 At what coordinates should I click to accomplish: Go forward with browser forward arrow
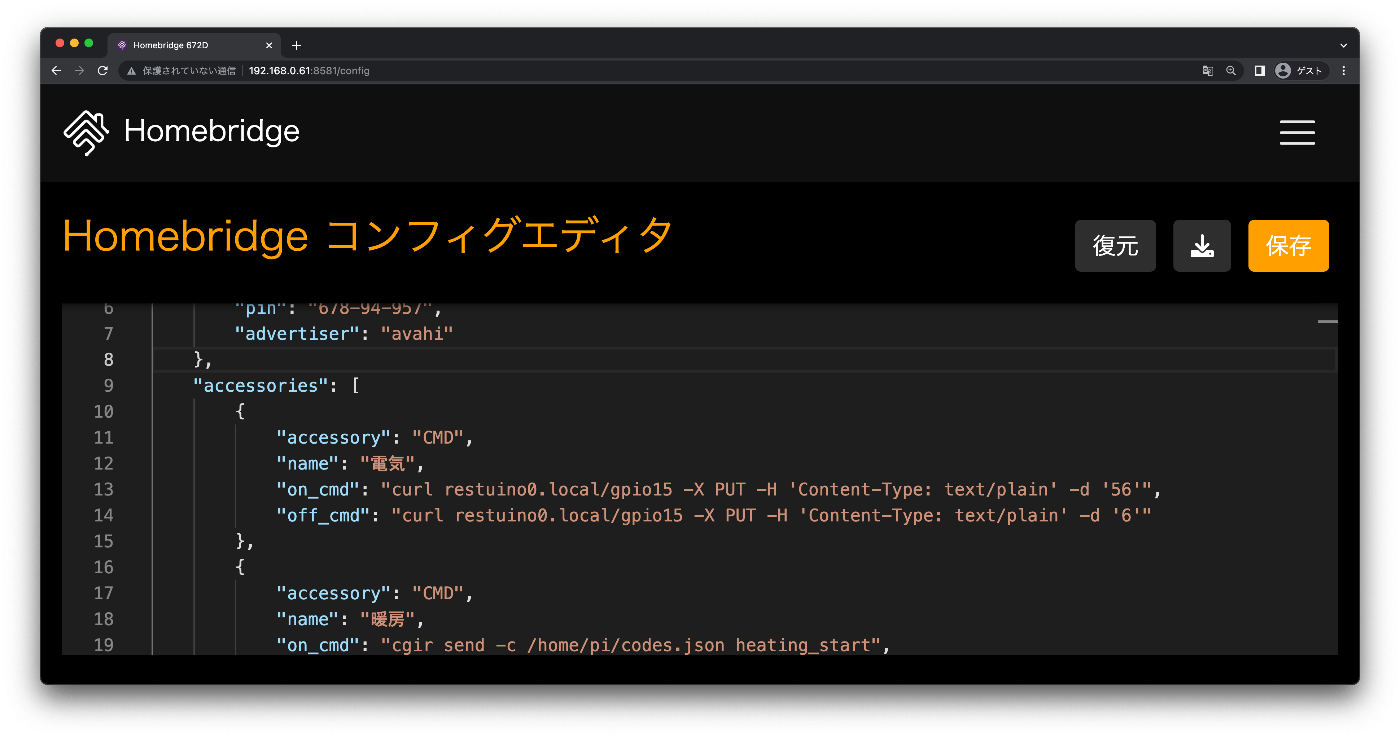pyautogui.click(x=79, y=71)
